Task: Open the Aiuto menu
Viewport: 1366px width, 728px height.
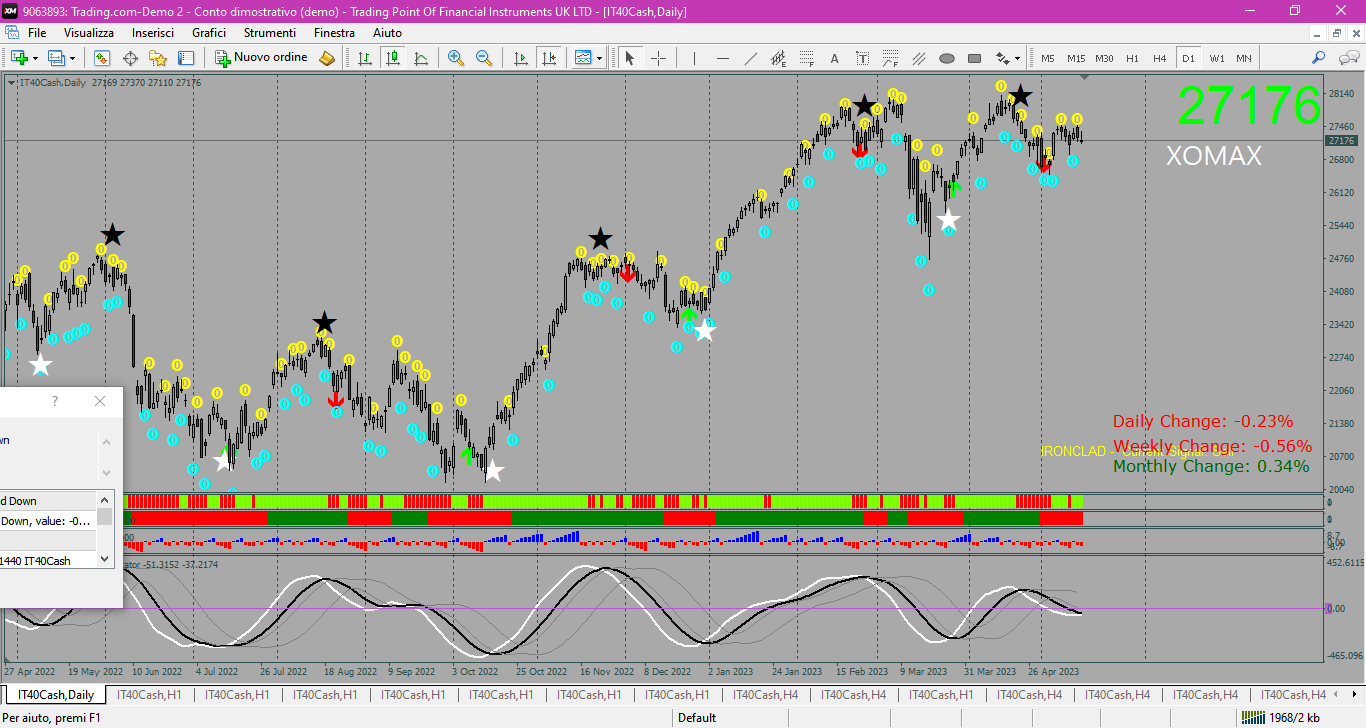Action: pos(387,32)
